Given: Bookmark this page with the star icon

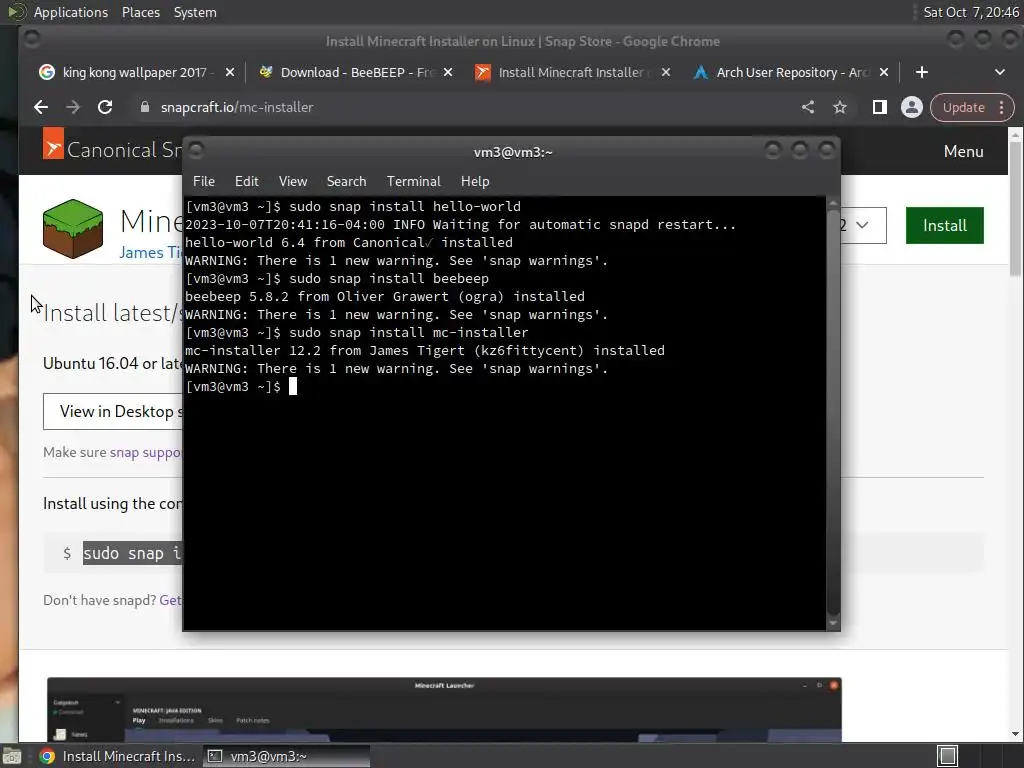Looking at the screenshot, I should [840, 107].
